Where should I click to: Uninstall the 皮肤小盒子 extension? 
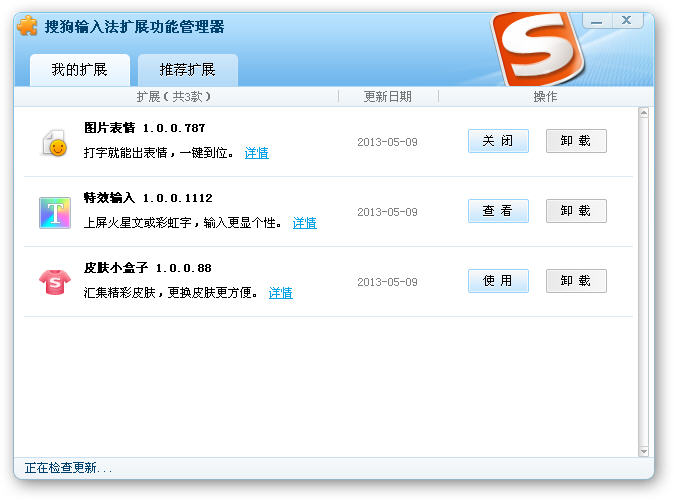pos(576,281)
